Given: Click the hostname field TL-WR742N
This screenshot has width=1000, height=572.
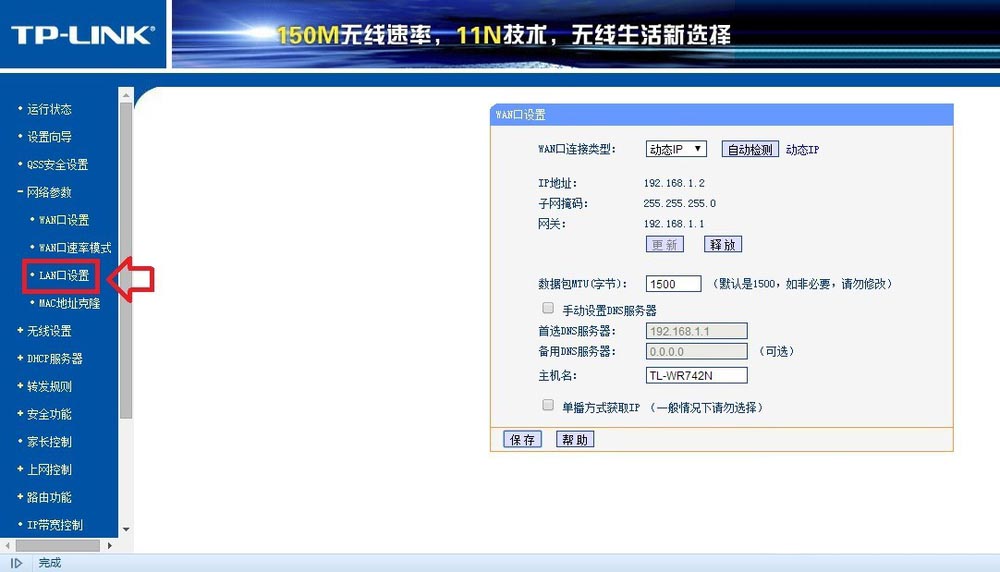Looking at the screenshot, I should [x=696, y=375].
